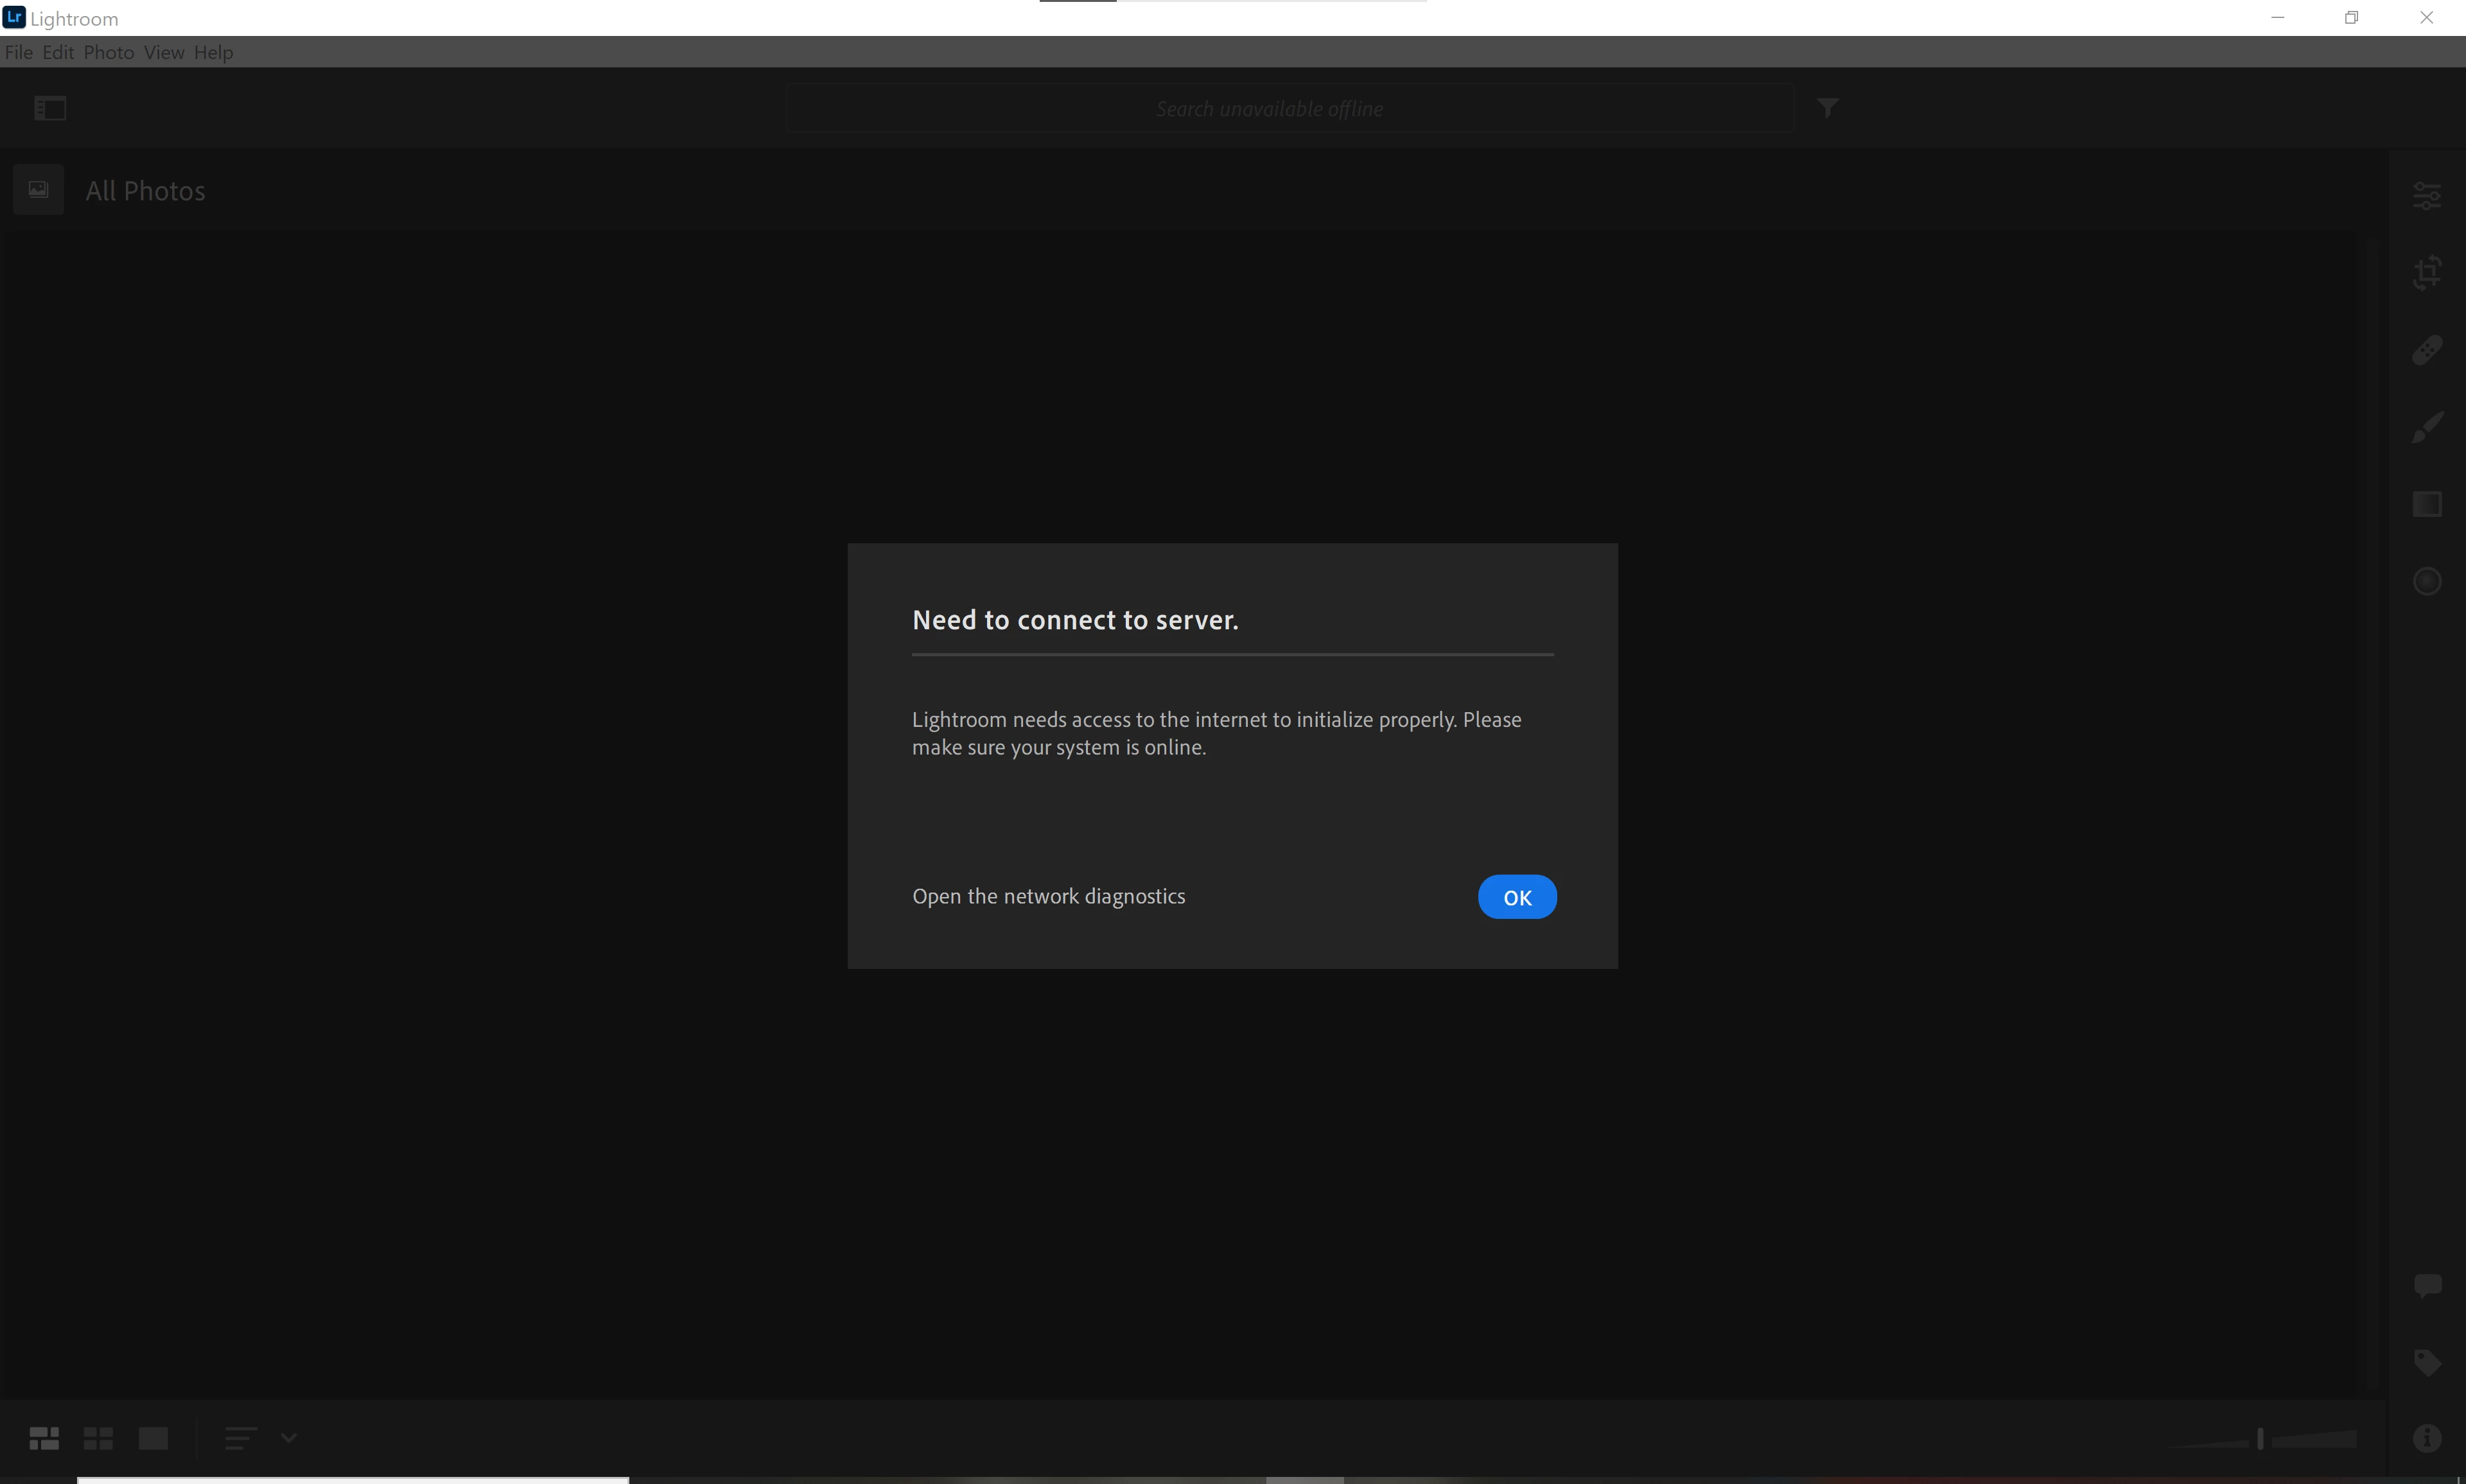
Task: Open the comments activity panel
Action: [2427, 1285]
